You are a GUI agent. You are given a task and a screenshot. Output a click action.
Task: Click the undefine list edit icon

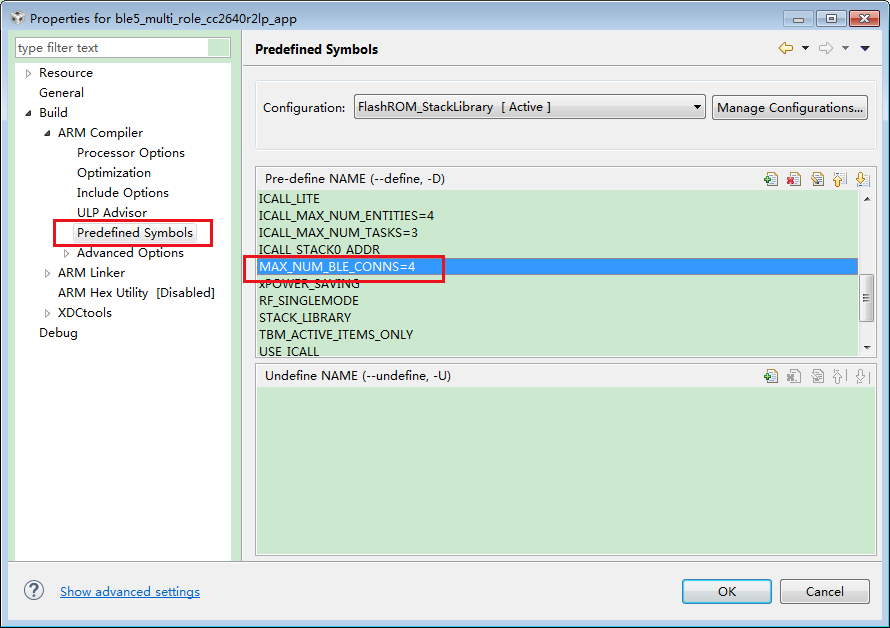[x=817, y=376]
